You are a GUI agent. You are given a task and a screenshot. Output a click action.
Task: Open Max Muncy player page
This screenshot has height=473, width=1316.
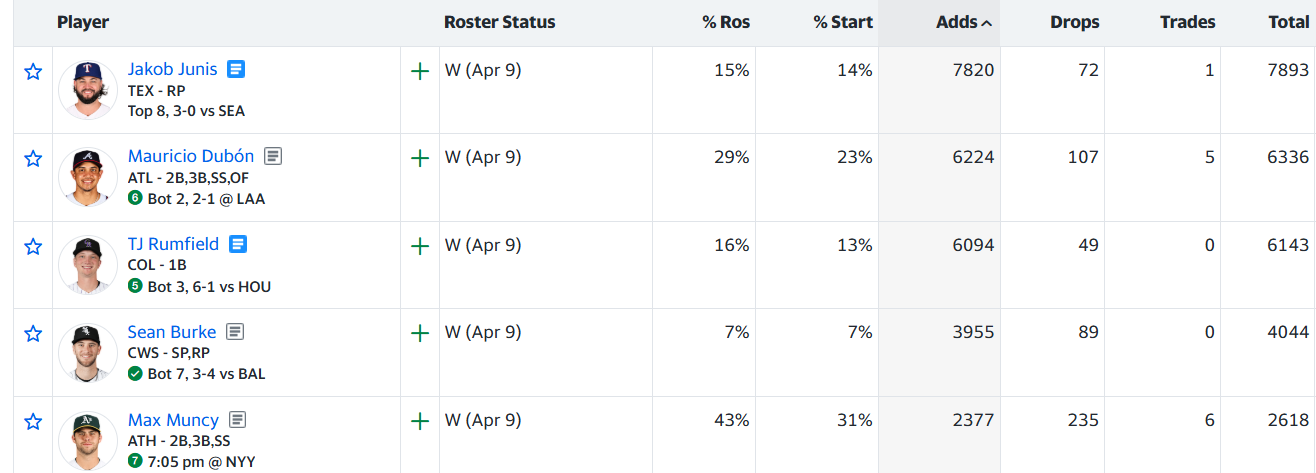pos(173,419)
